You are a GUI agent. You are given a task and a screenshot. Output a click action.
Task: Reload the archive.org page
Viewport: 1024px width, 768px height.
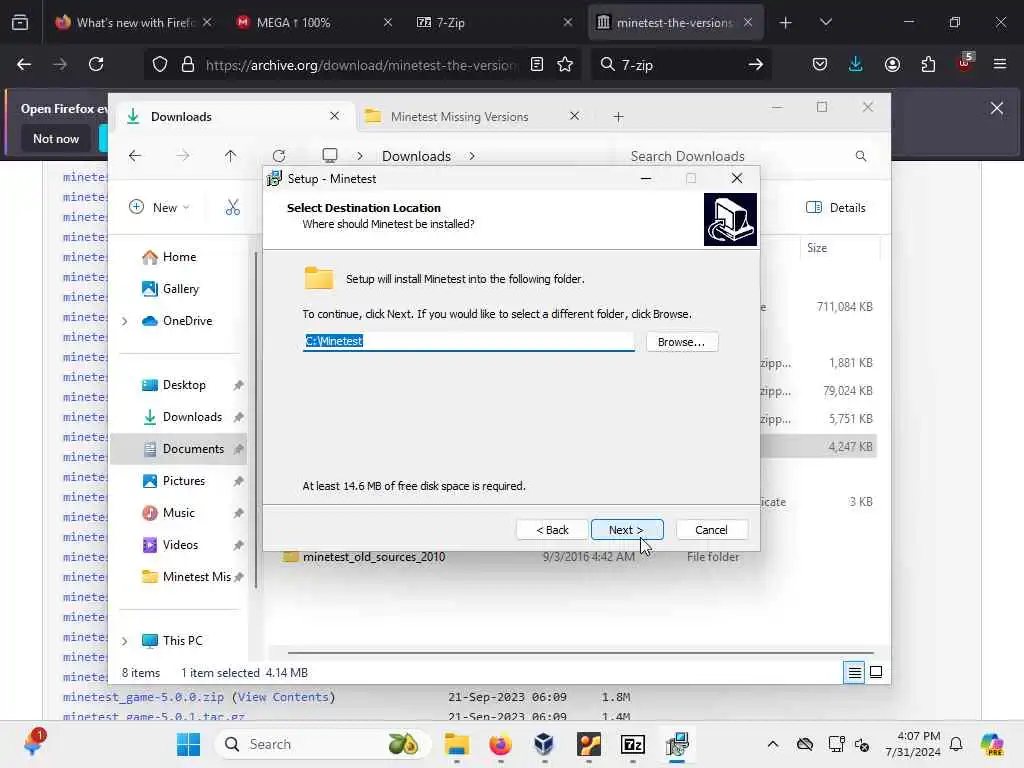(x=96, y=64)
